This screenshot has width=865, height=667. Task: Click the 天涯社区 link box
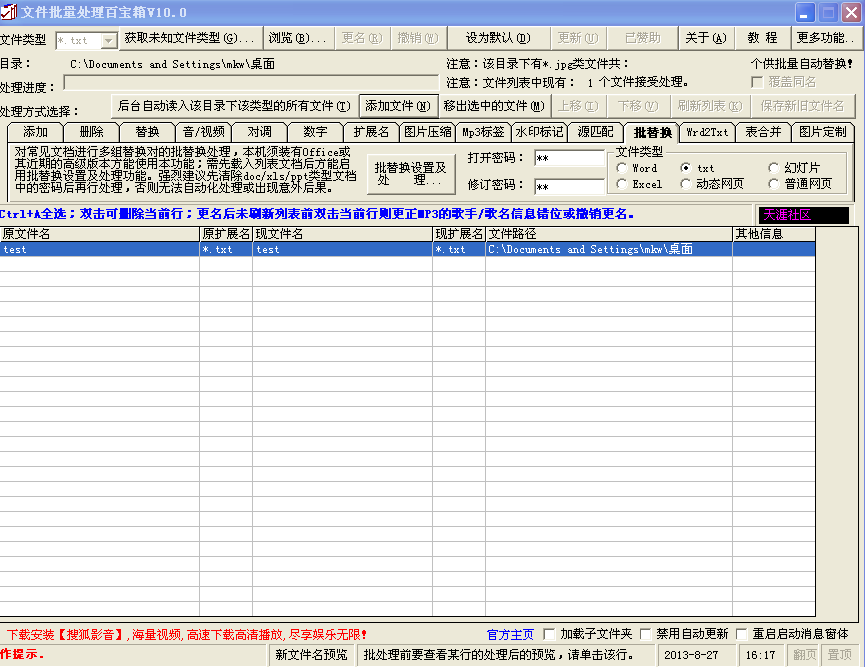pyautogui.click(x=803, y=215)
